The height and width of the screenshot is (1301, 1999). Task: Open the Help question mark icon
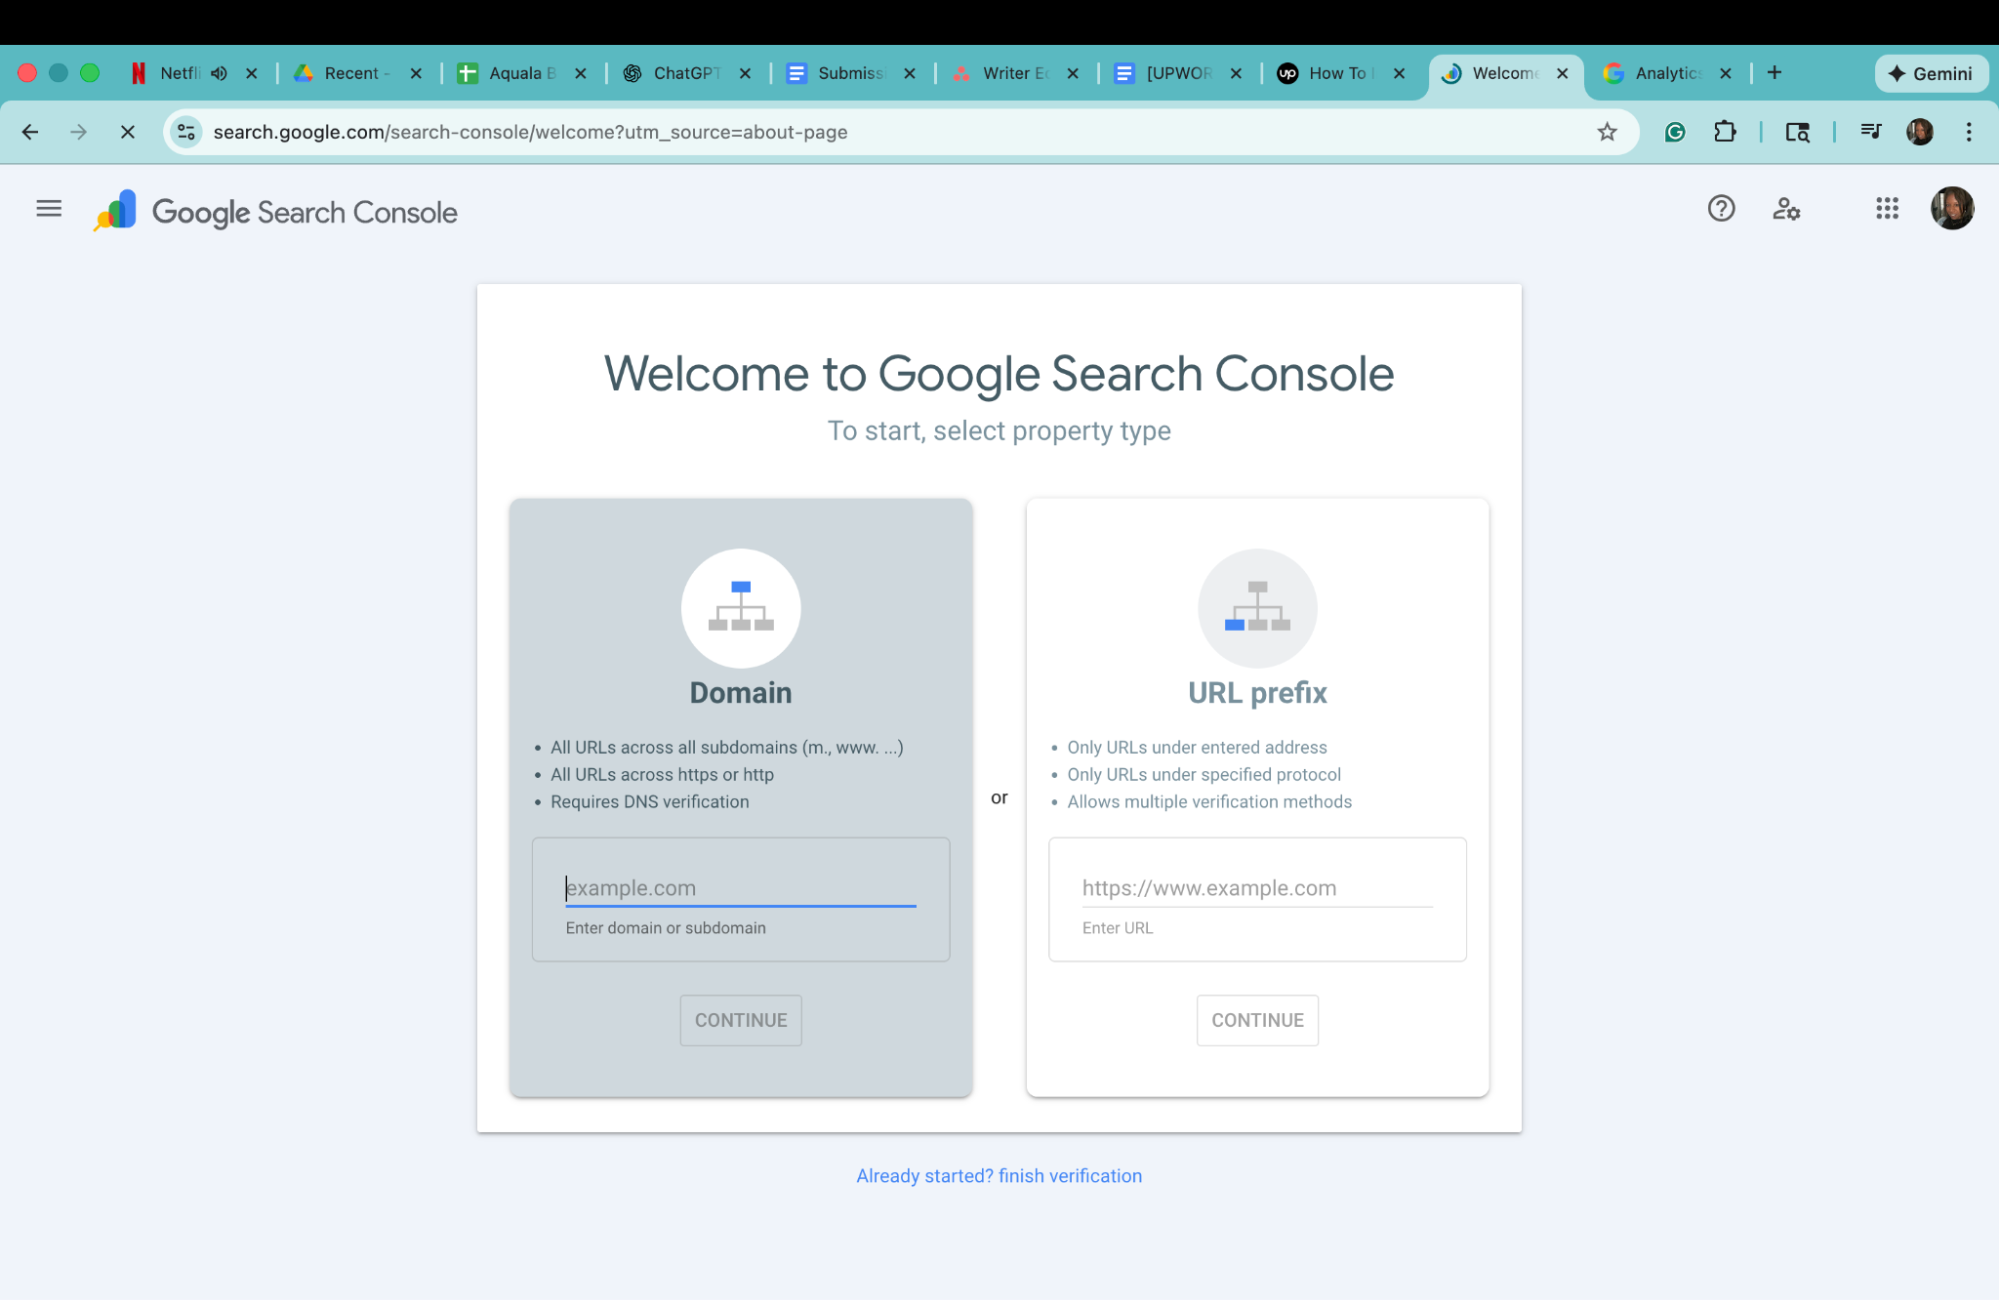pyautogui.click(x=1720, y=208)
